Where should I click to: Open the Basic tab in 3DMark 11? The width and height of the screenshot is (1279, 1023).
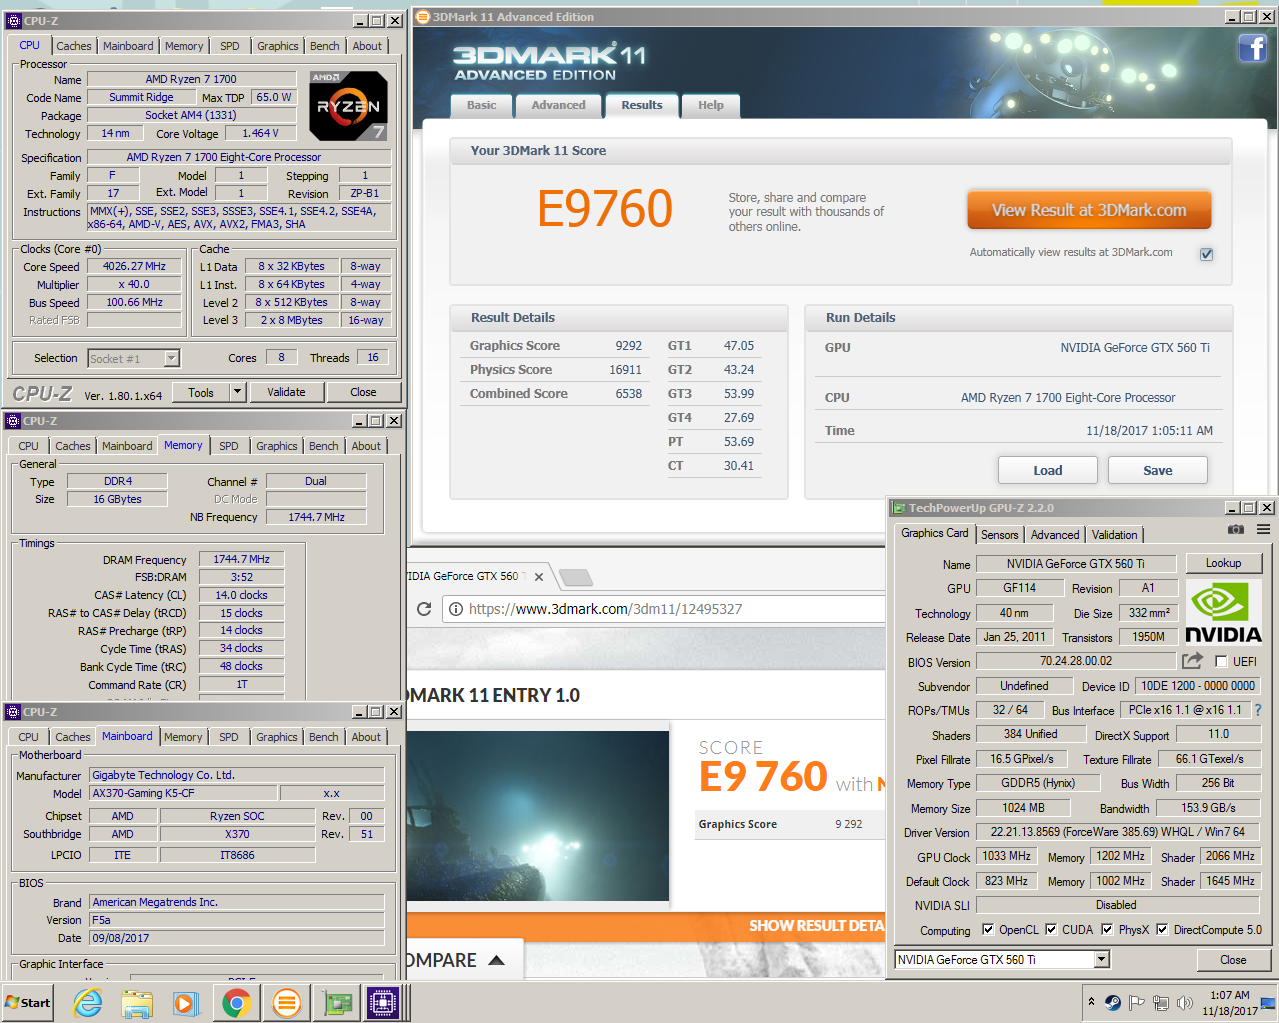coord(481,105)
